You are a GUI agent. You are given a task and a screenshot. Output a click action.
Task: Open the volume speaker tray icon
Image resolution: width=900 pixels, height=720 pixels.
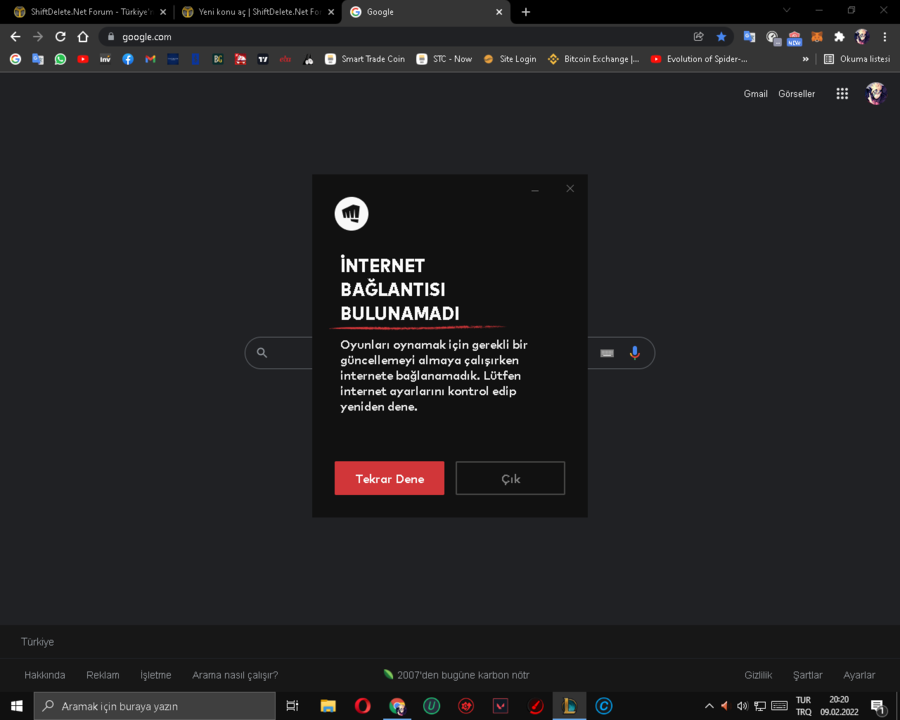pos(742,706)
